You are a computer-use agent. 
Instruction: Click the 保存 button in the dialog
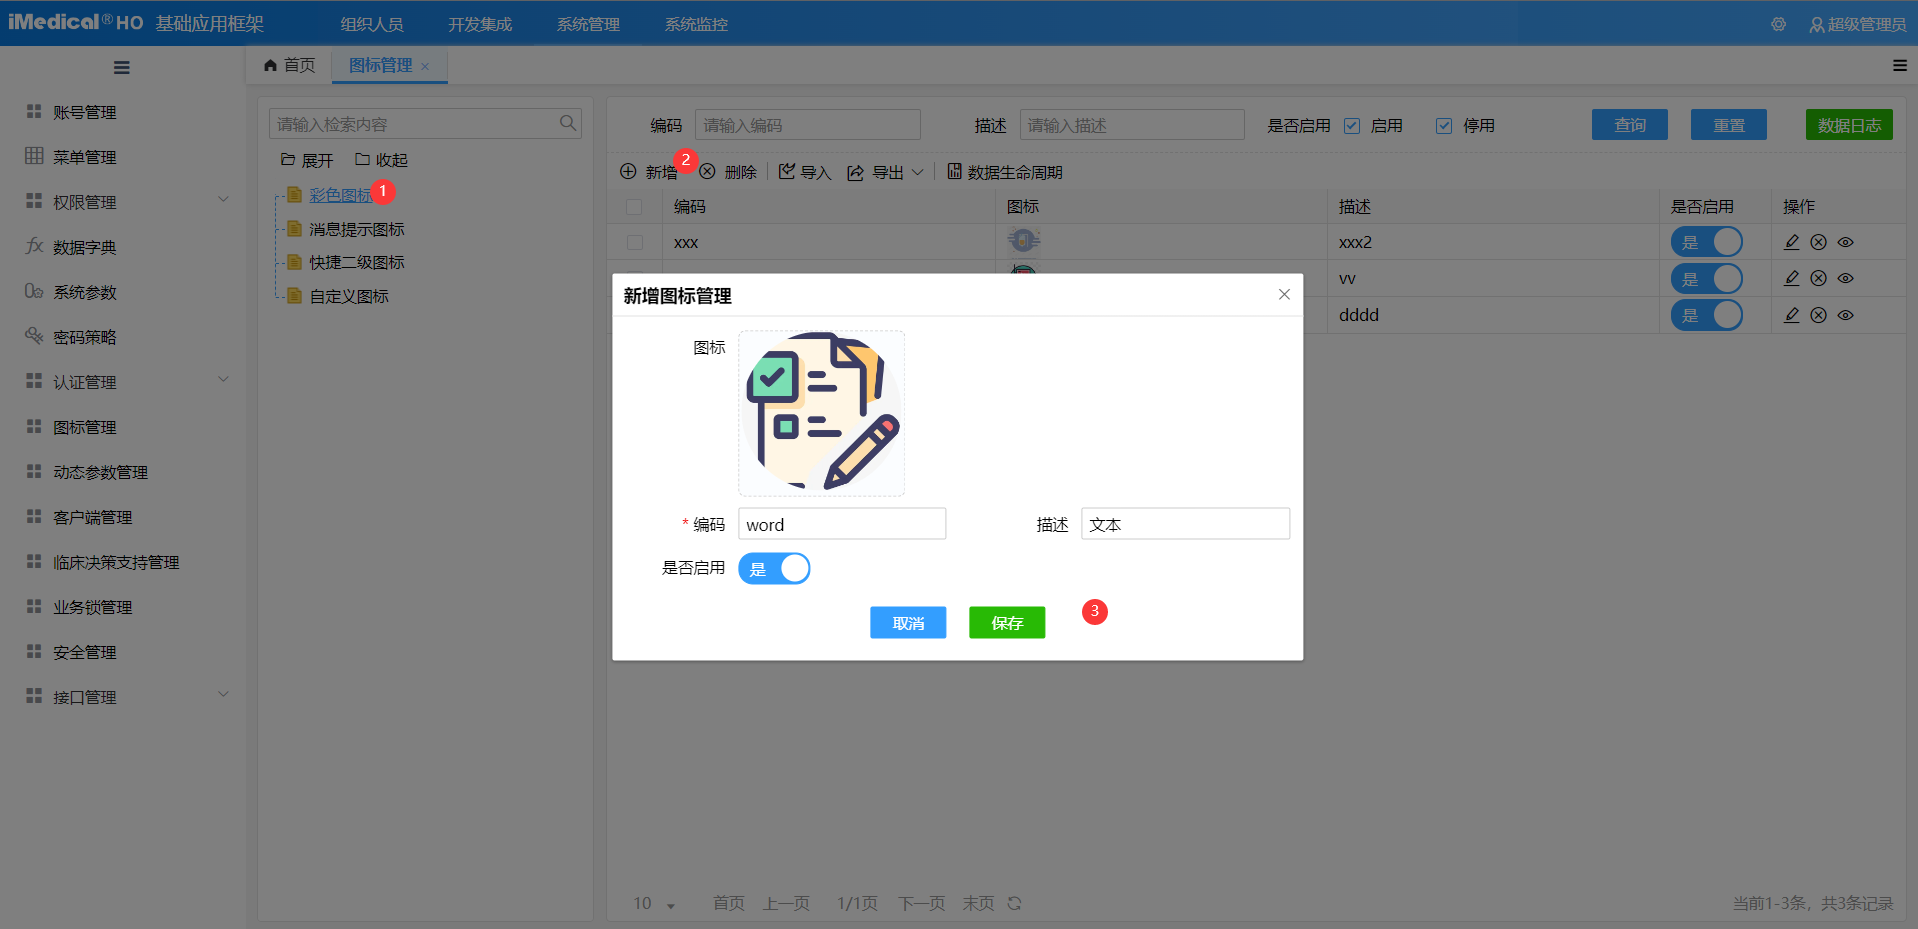tap(1006, 622)
